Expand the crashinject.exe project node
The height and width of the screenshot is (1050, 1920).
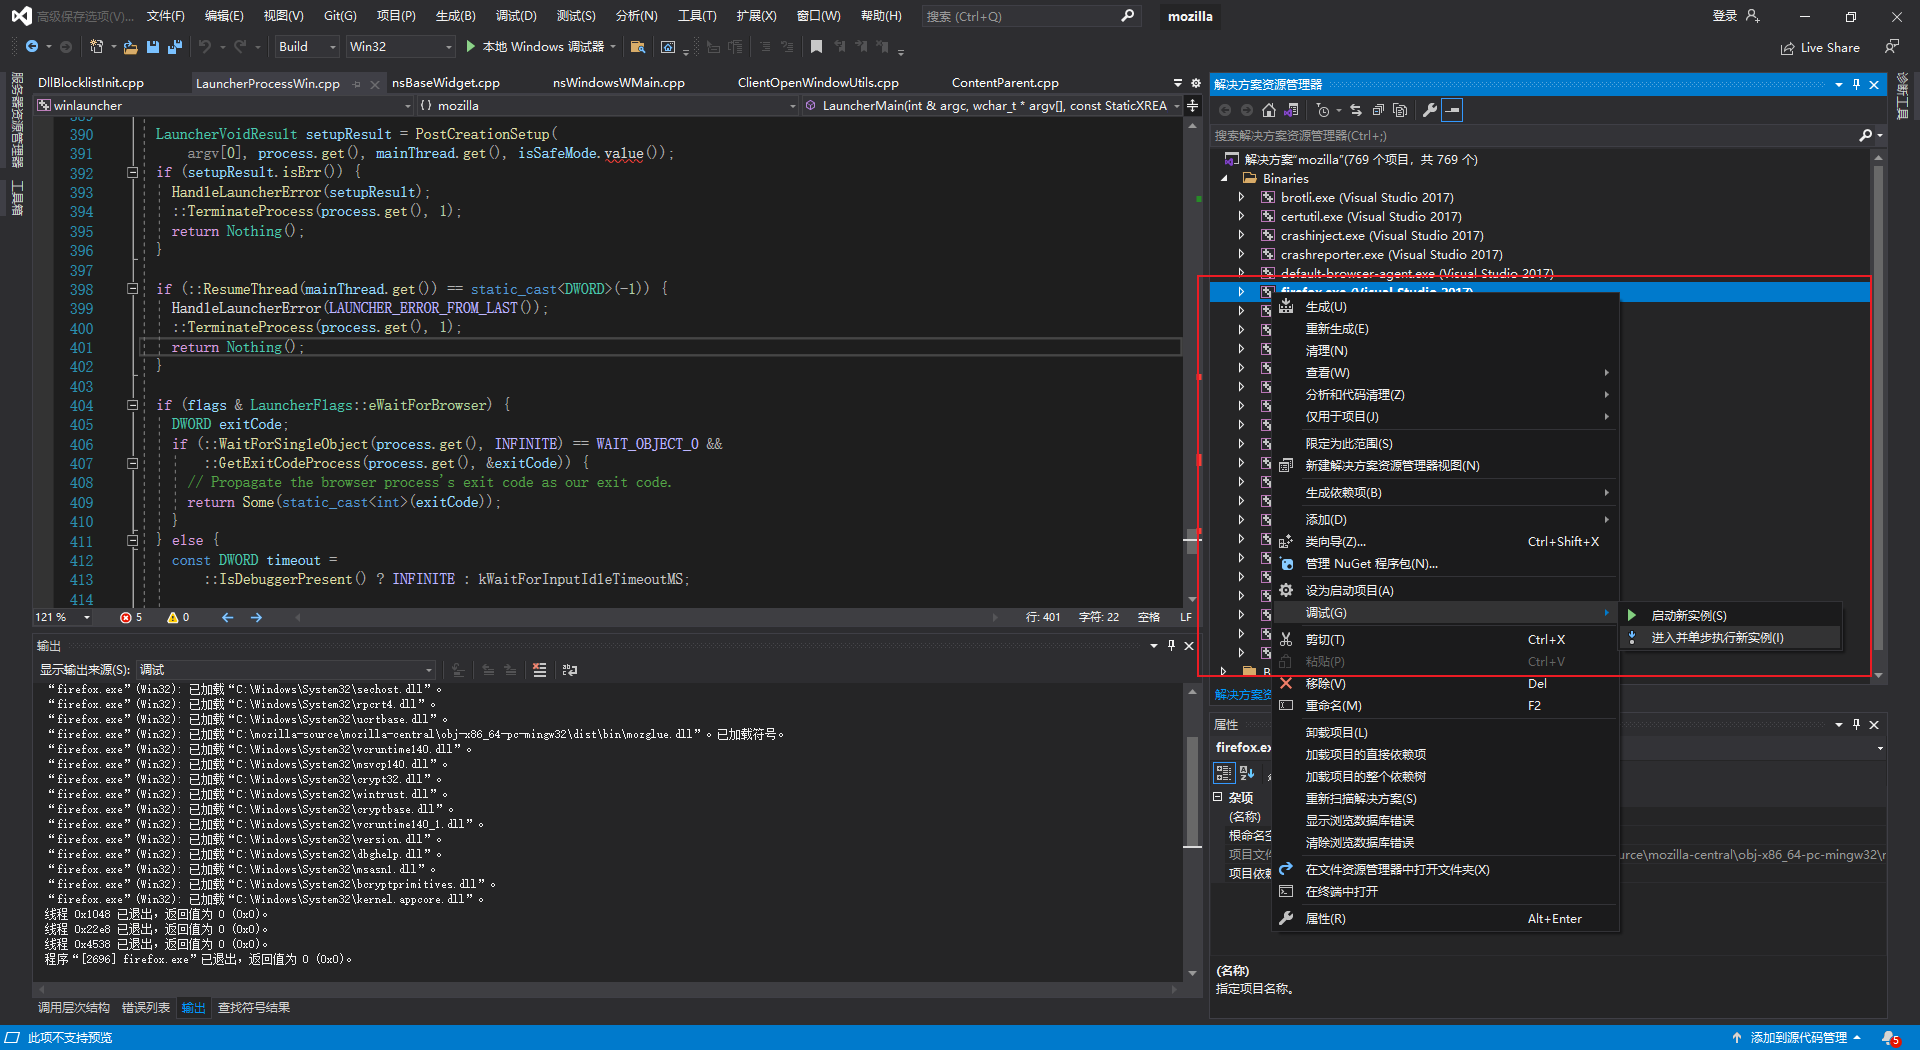tap(1241, 236)
